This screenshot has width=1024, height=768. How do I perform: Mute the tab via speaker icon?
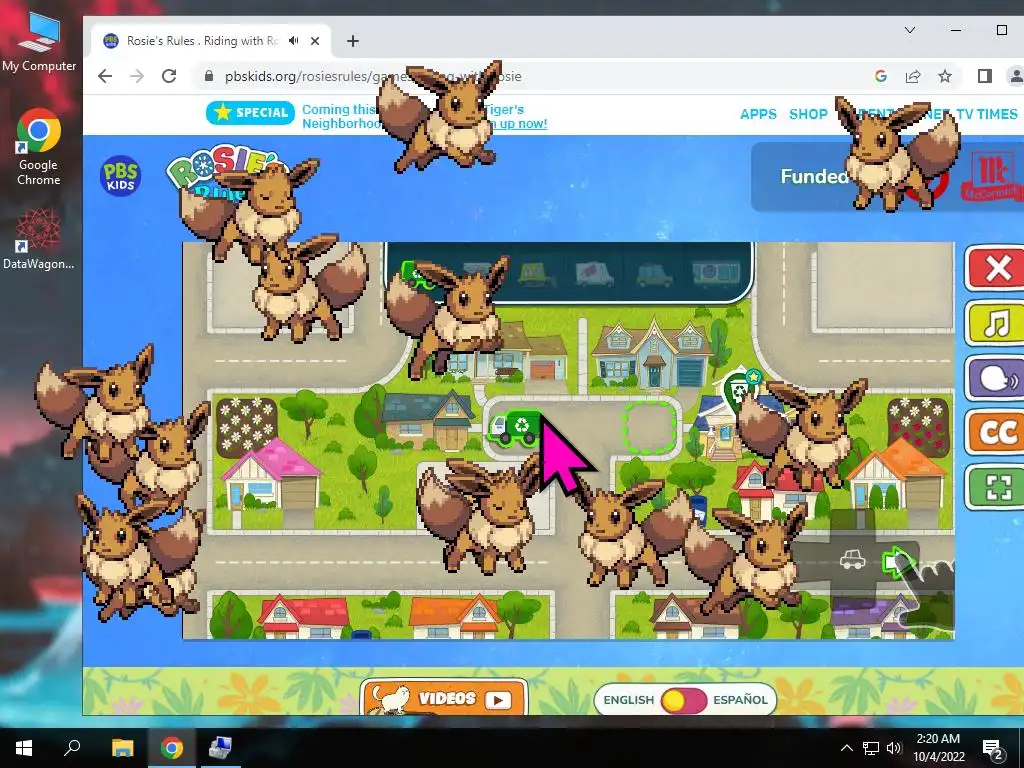(x=294, y=40)
